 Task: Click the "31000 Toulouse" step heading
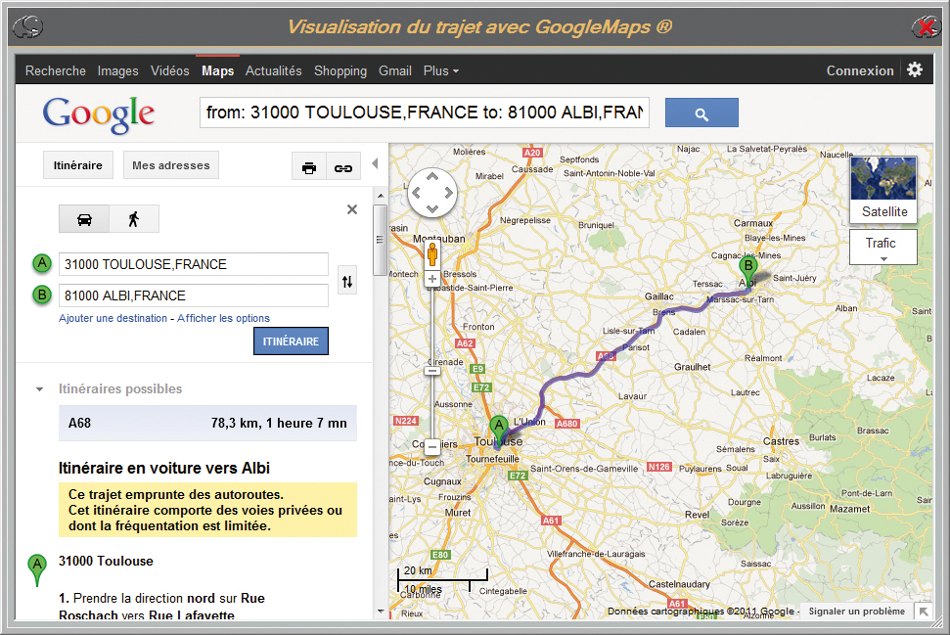click(106, 561)
